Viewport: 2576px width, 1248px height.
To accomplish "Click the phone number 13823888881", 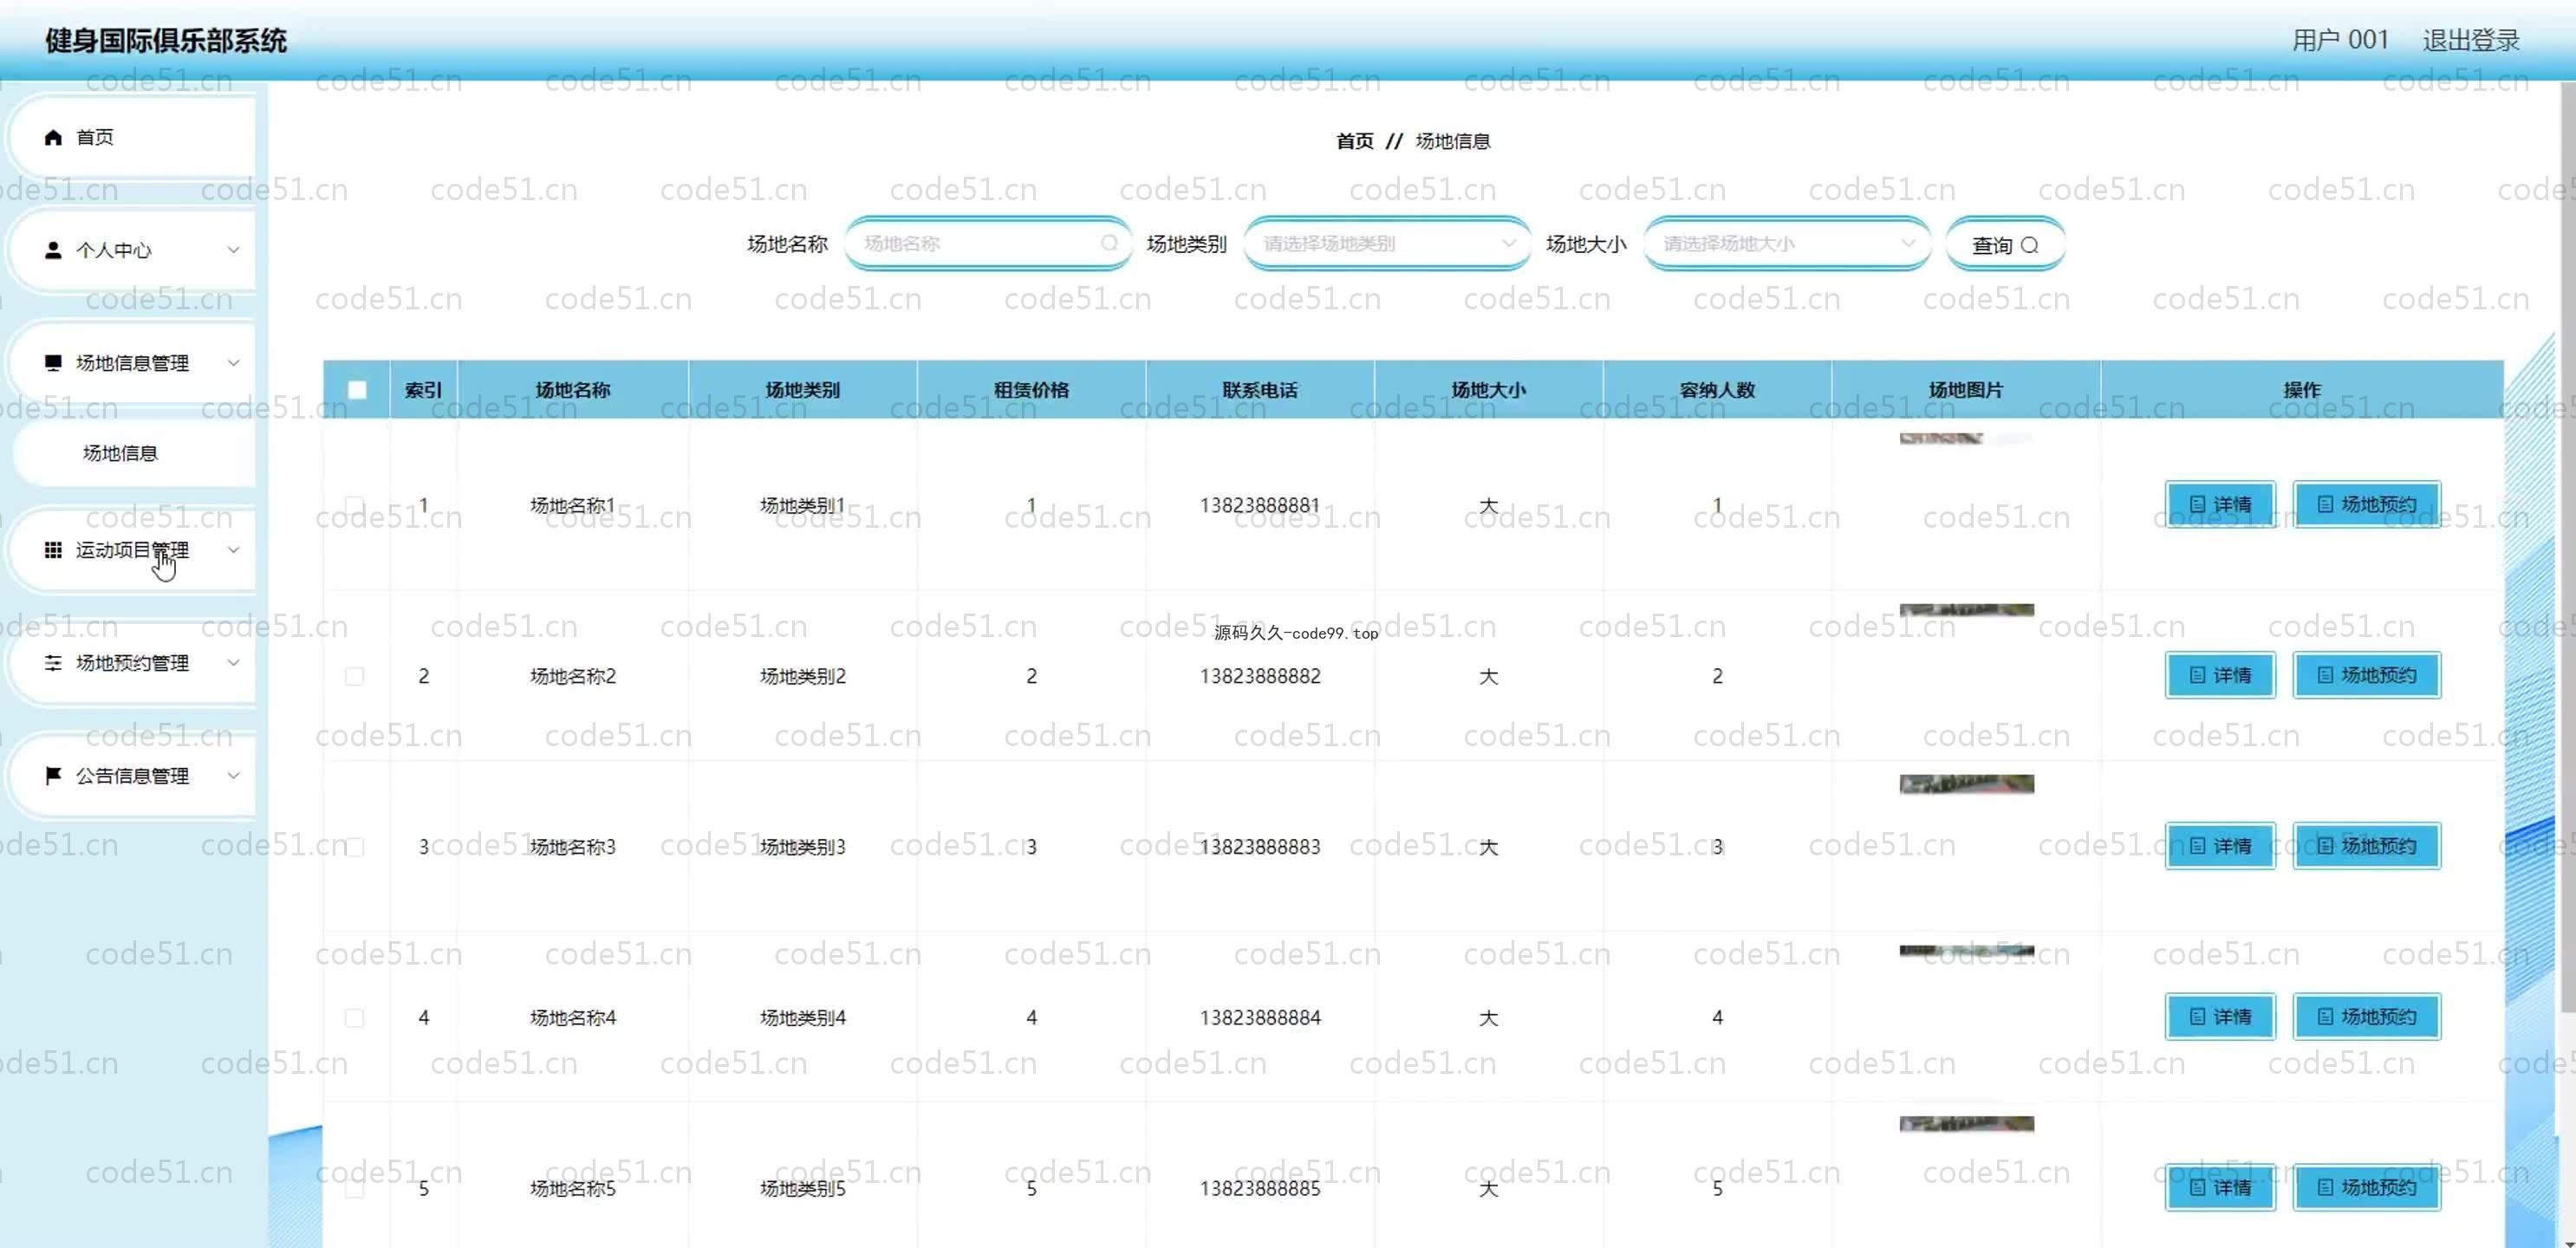I will [1260, 505].
